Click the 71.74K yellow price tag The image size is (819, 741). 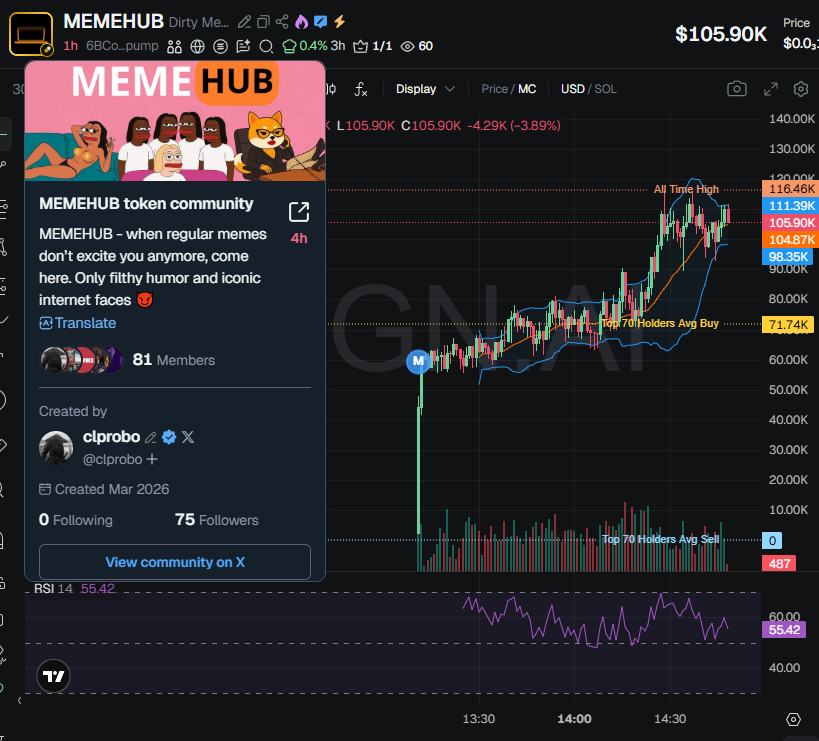click(788, 324)
